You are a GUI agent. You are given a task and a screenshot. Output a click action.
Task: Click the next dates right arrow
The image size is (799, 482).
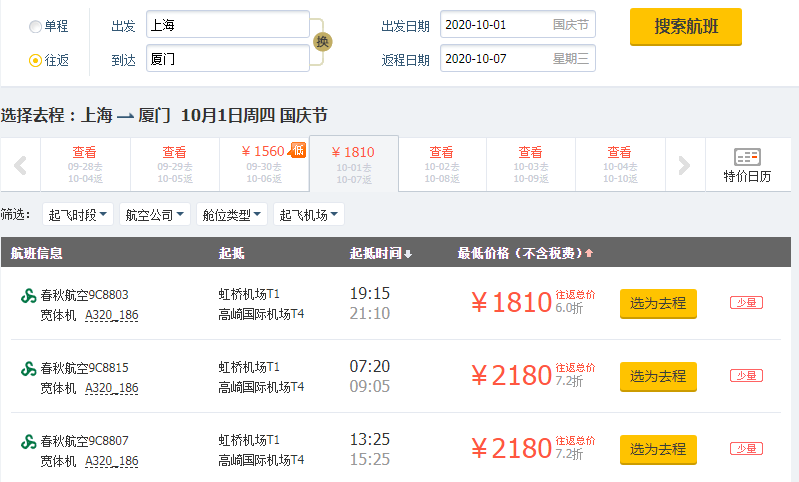click(684, 165)
